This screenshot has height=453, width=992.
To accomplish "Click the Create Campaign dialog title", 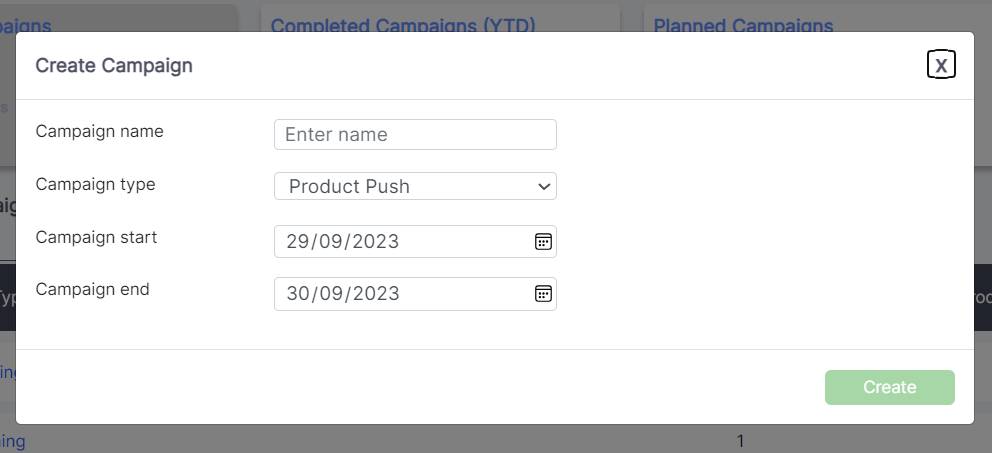I will (114, 66).
